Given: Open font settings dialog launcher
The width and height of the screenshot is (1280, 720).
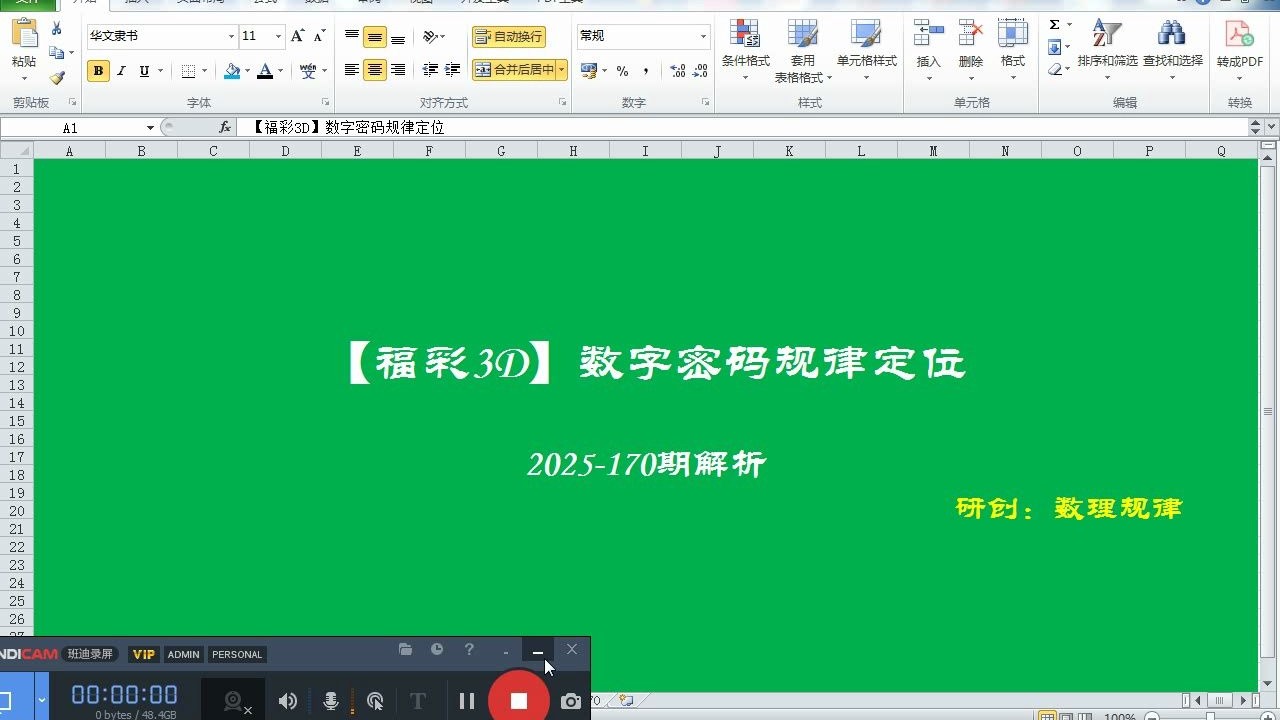Looking at the screenshot, I should [326, 103].
